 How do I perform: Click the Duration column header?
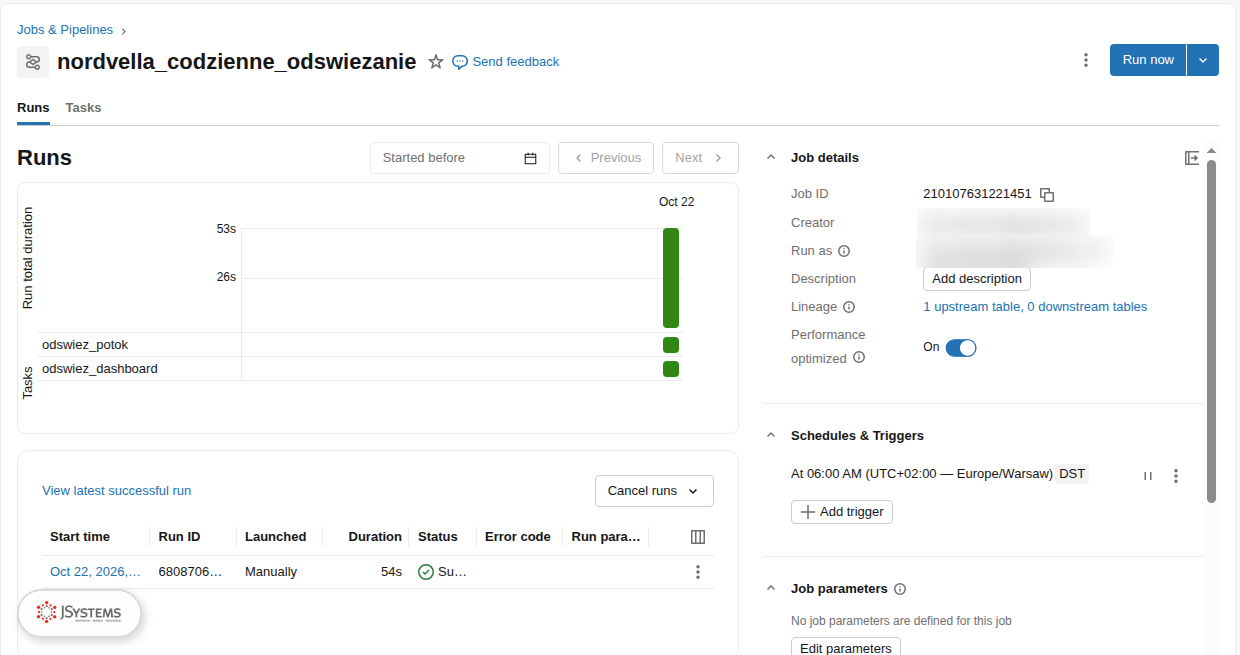(375, 537)
